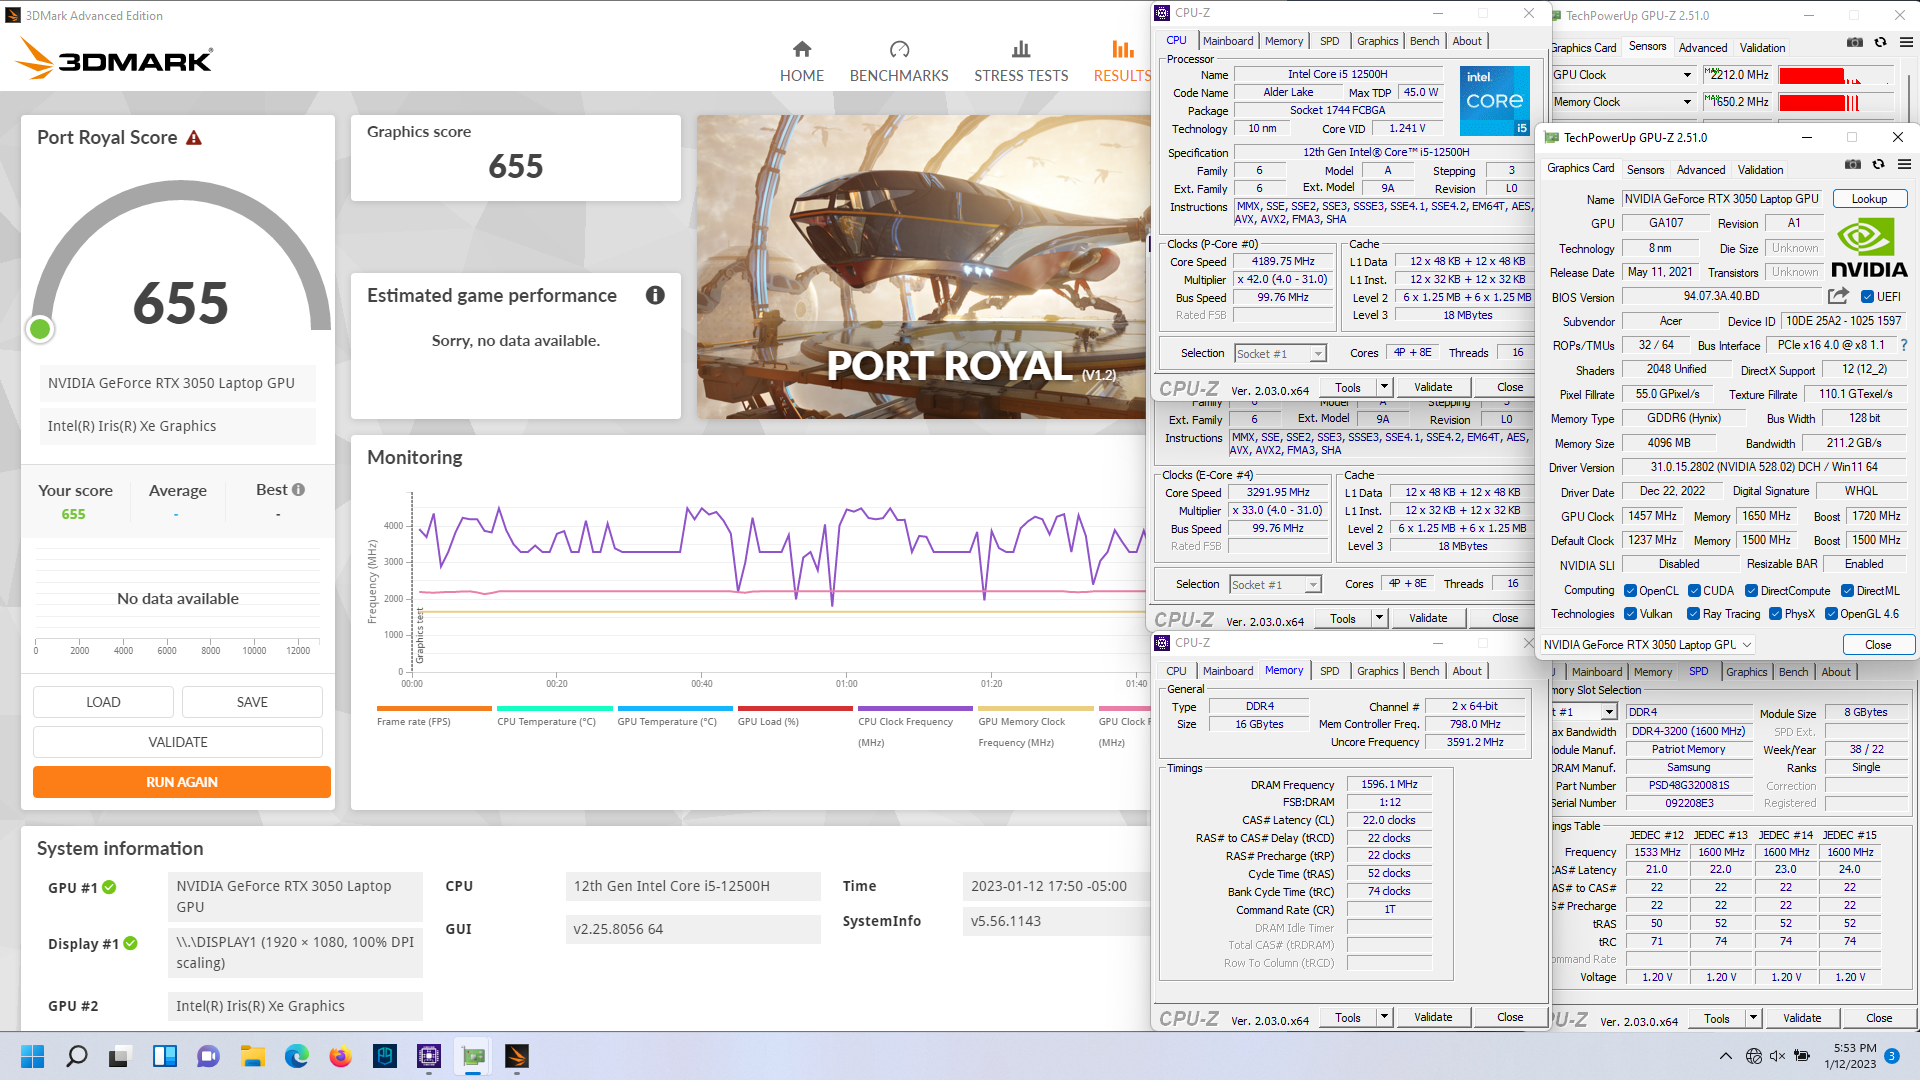Image resolution: width=1920 pixels, height=1080 pixels.
Task: Switch to the SPD tab in the CPU-Z Memory window
Action: (1329, 671)
